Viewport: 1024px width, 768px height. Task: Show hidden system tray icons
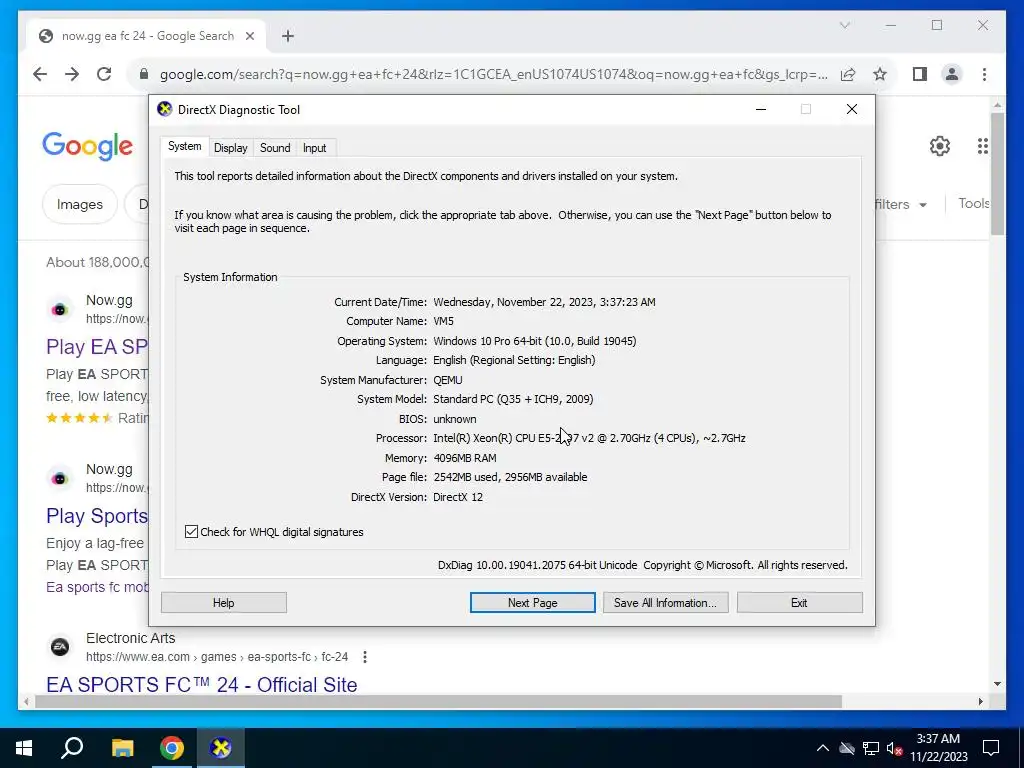[823, 748]
